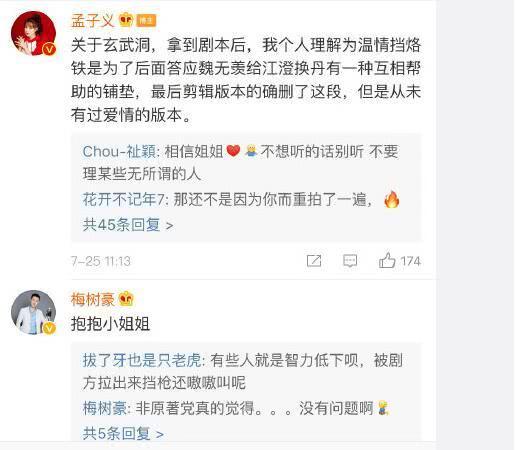
Task: Open commenter 花开不记年7 profile
Action: 124,200
